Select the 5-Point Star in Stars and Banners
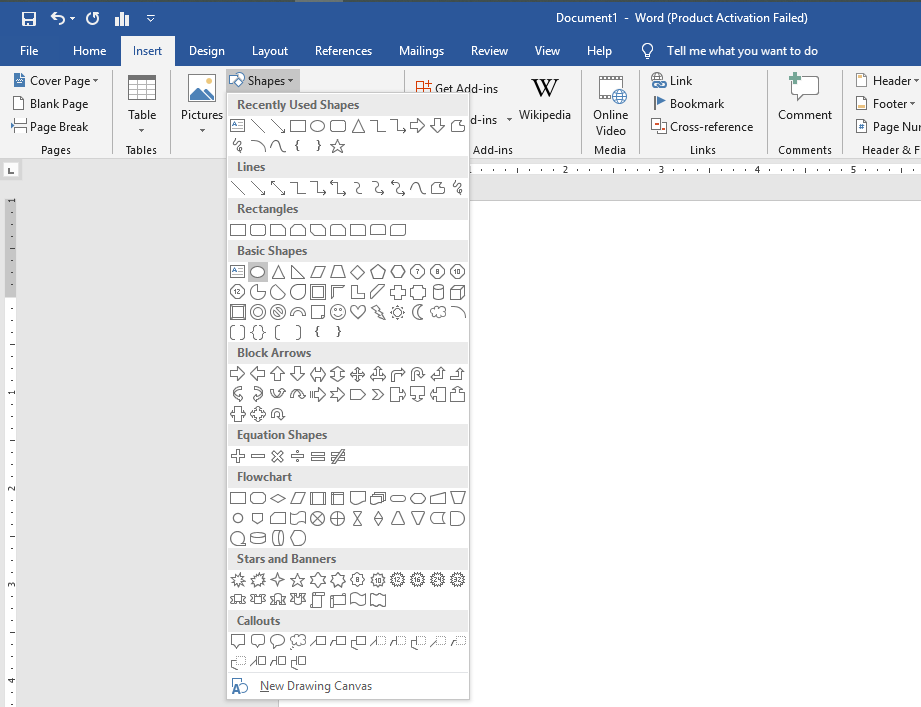 (x=298, y=580)
